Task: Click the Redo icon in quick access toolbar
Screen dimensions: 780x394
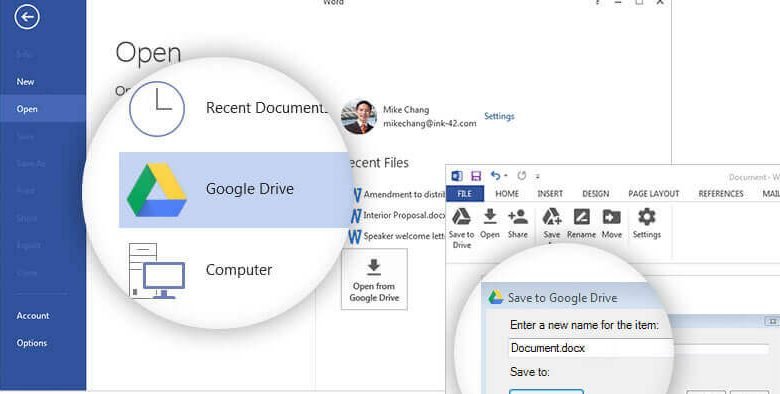Action: (x=521, y=176)
